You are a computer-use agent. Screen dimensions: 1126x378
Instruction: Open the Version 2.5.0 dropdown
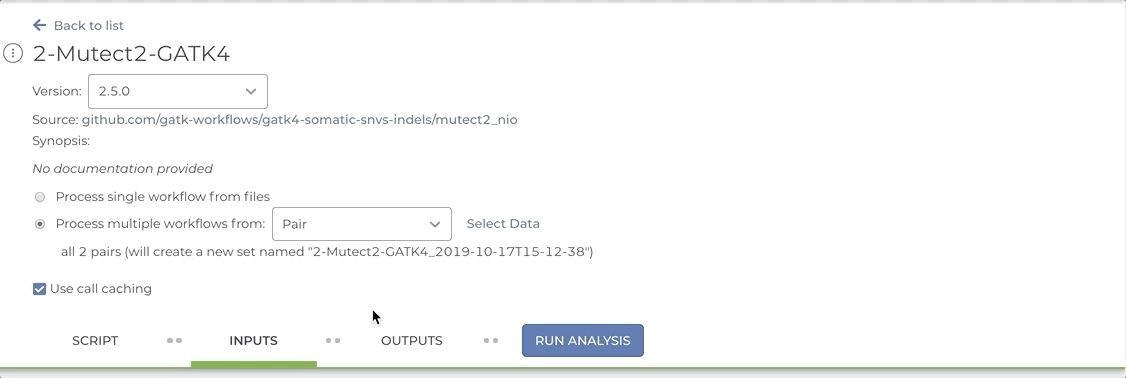[x=178, y=91]
